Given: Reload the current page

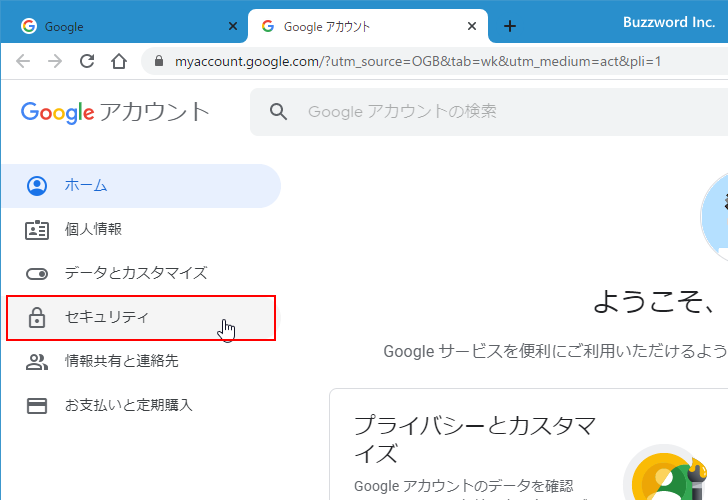Looking at the screenshot, I should (87, 61).
